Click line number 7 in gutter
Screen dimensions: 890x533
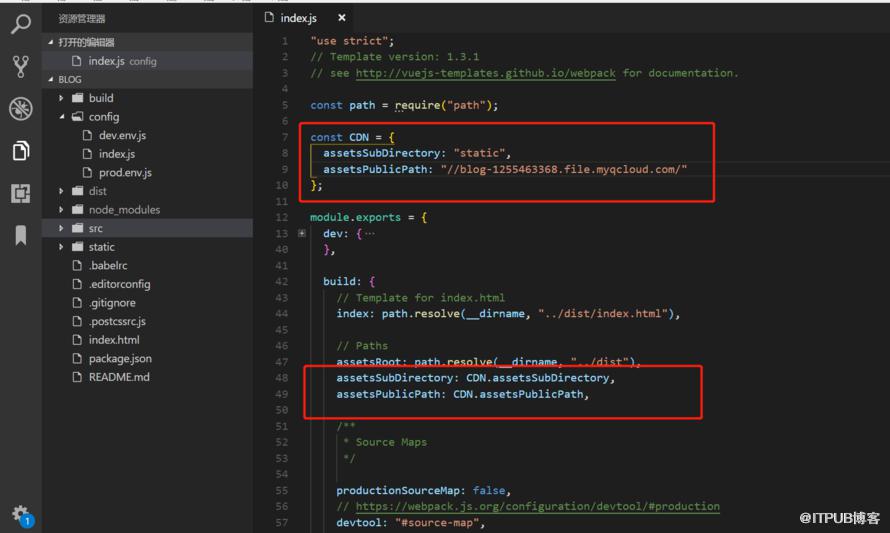(x=285, y=137)
